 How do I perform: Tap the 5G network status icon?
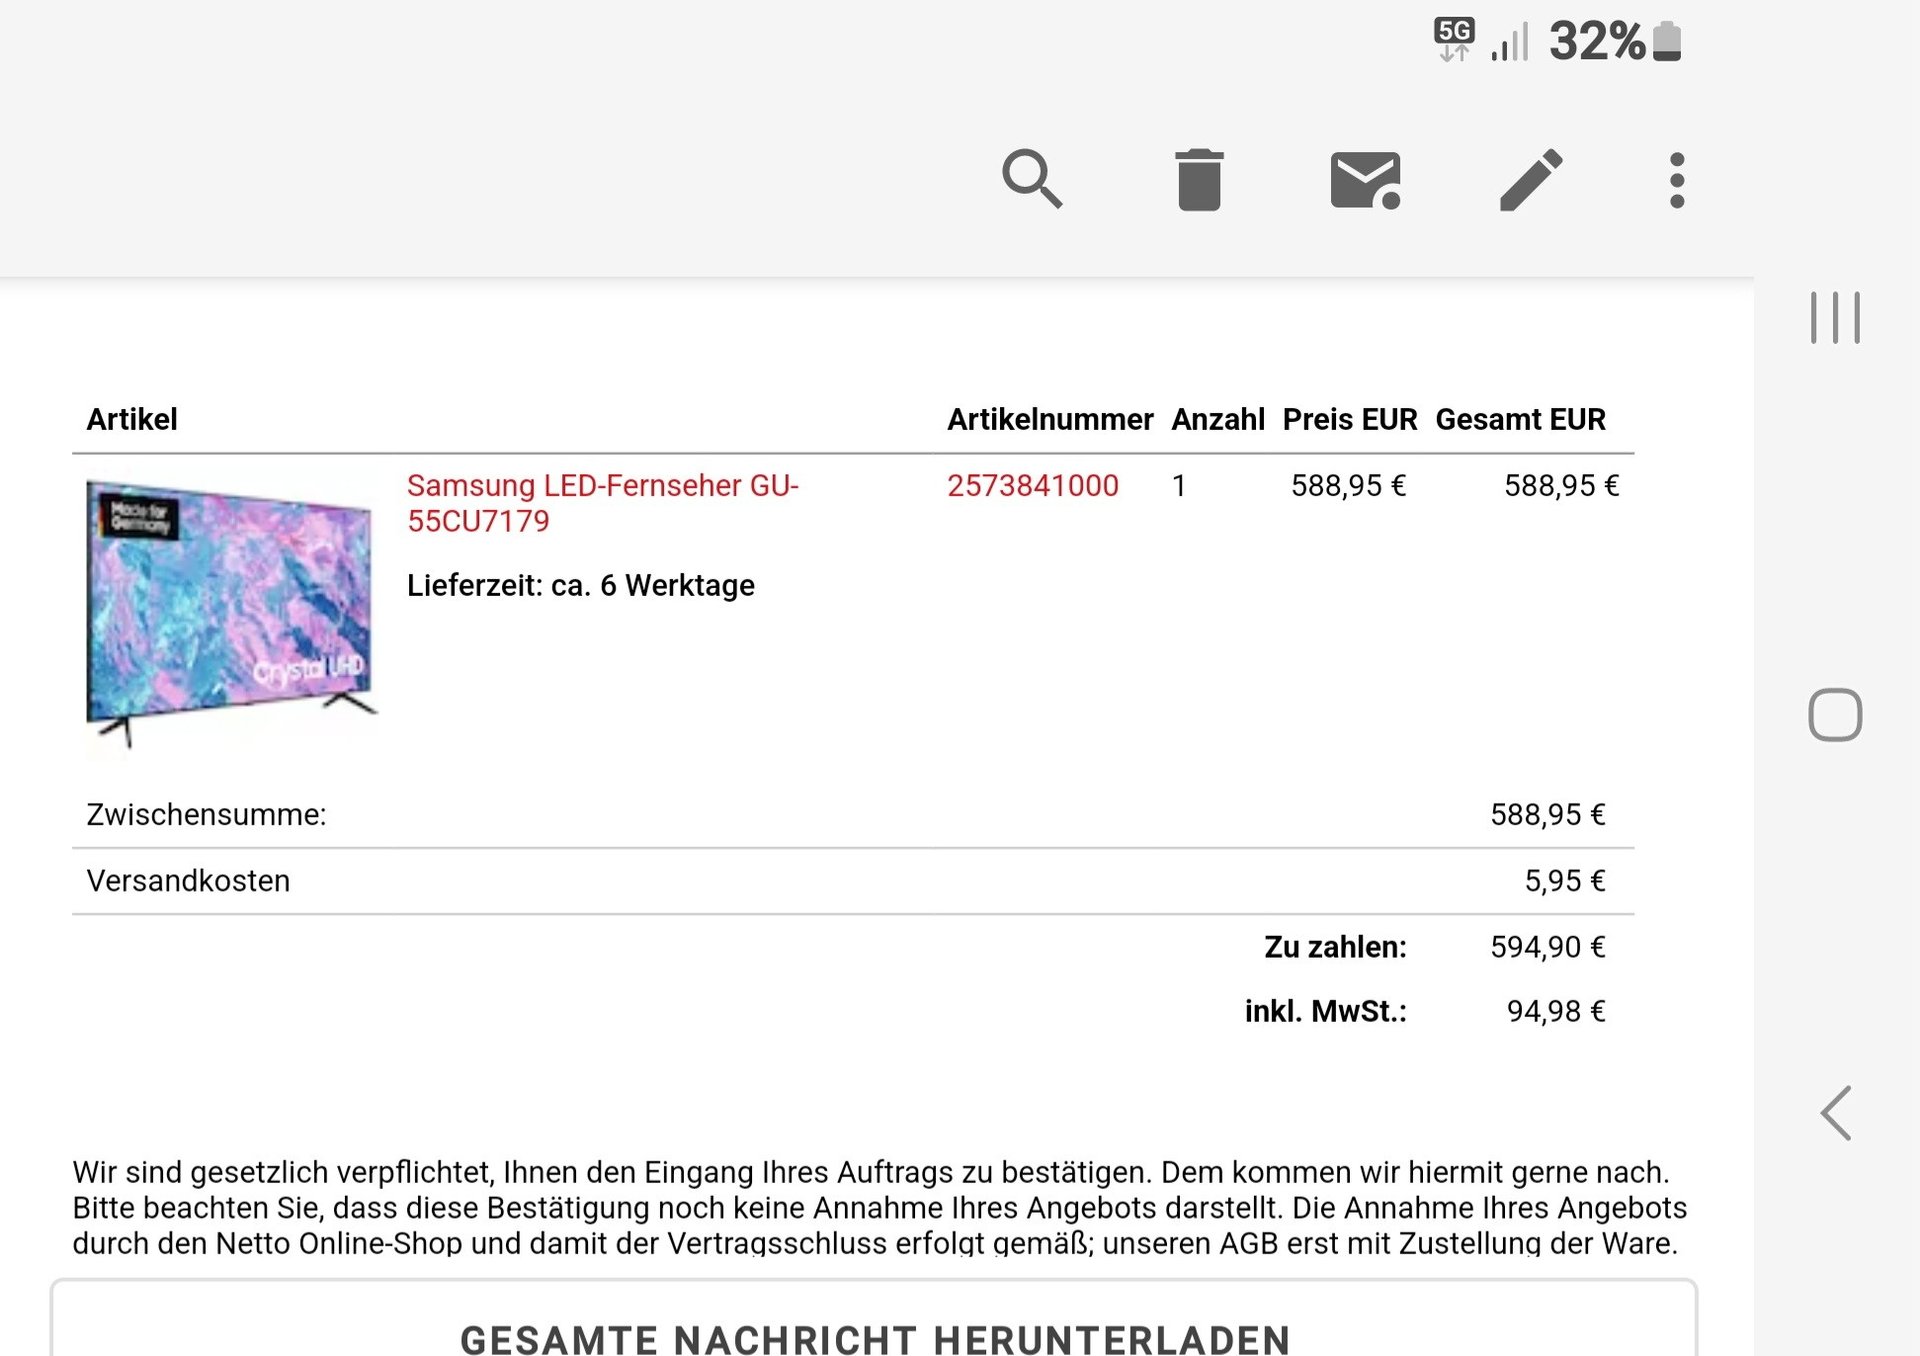point(1454,39)
